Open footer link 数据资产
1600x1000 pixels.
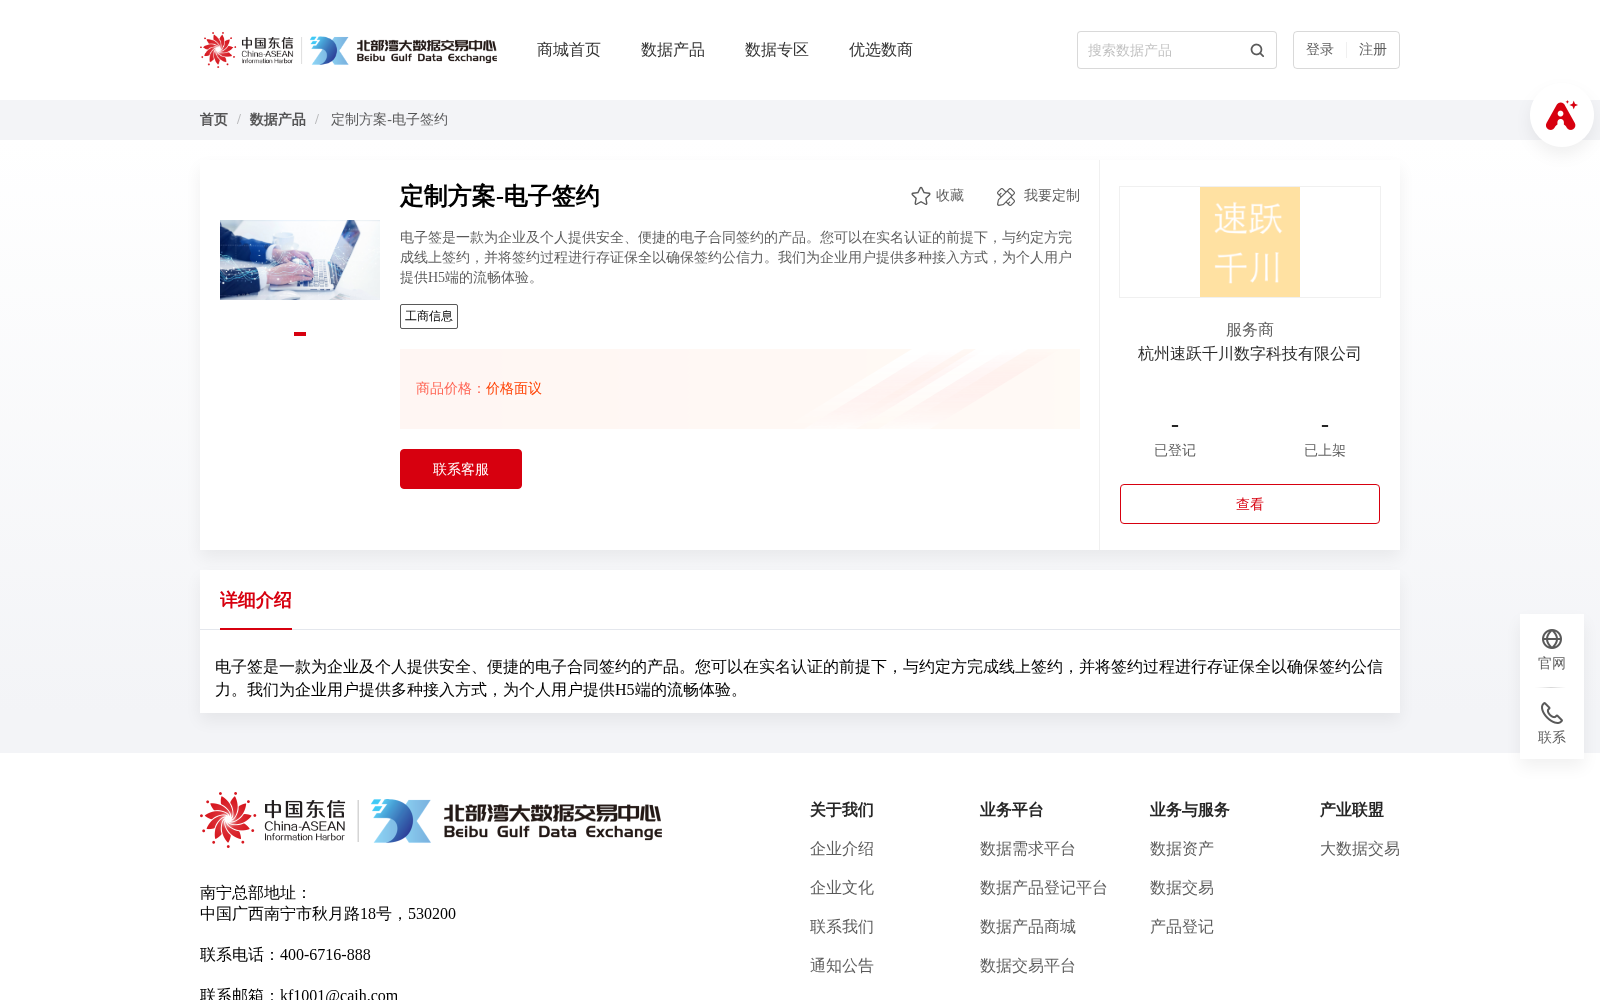pyautogui.click(x=1182, y=849)
